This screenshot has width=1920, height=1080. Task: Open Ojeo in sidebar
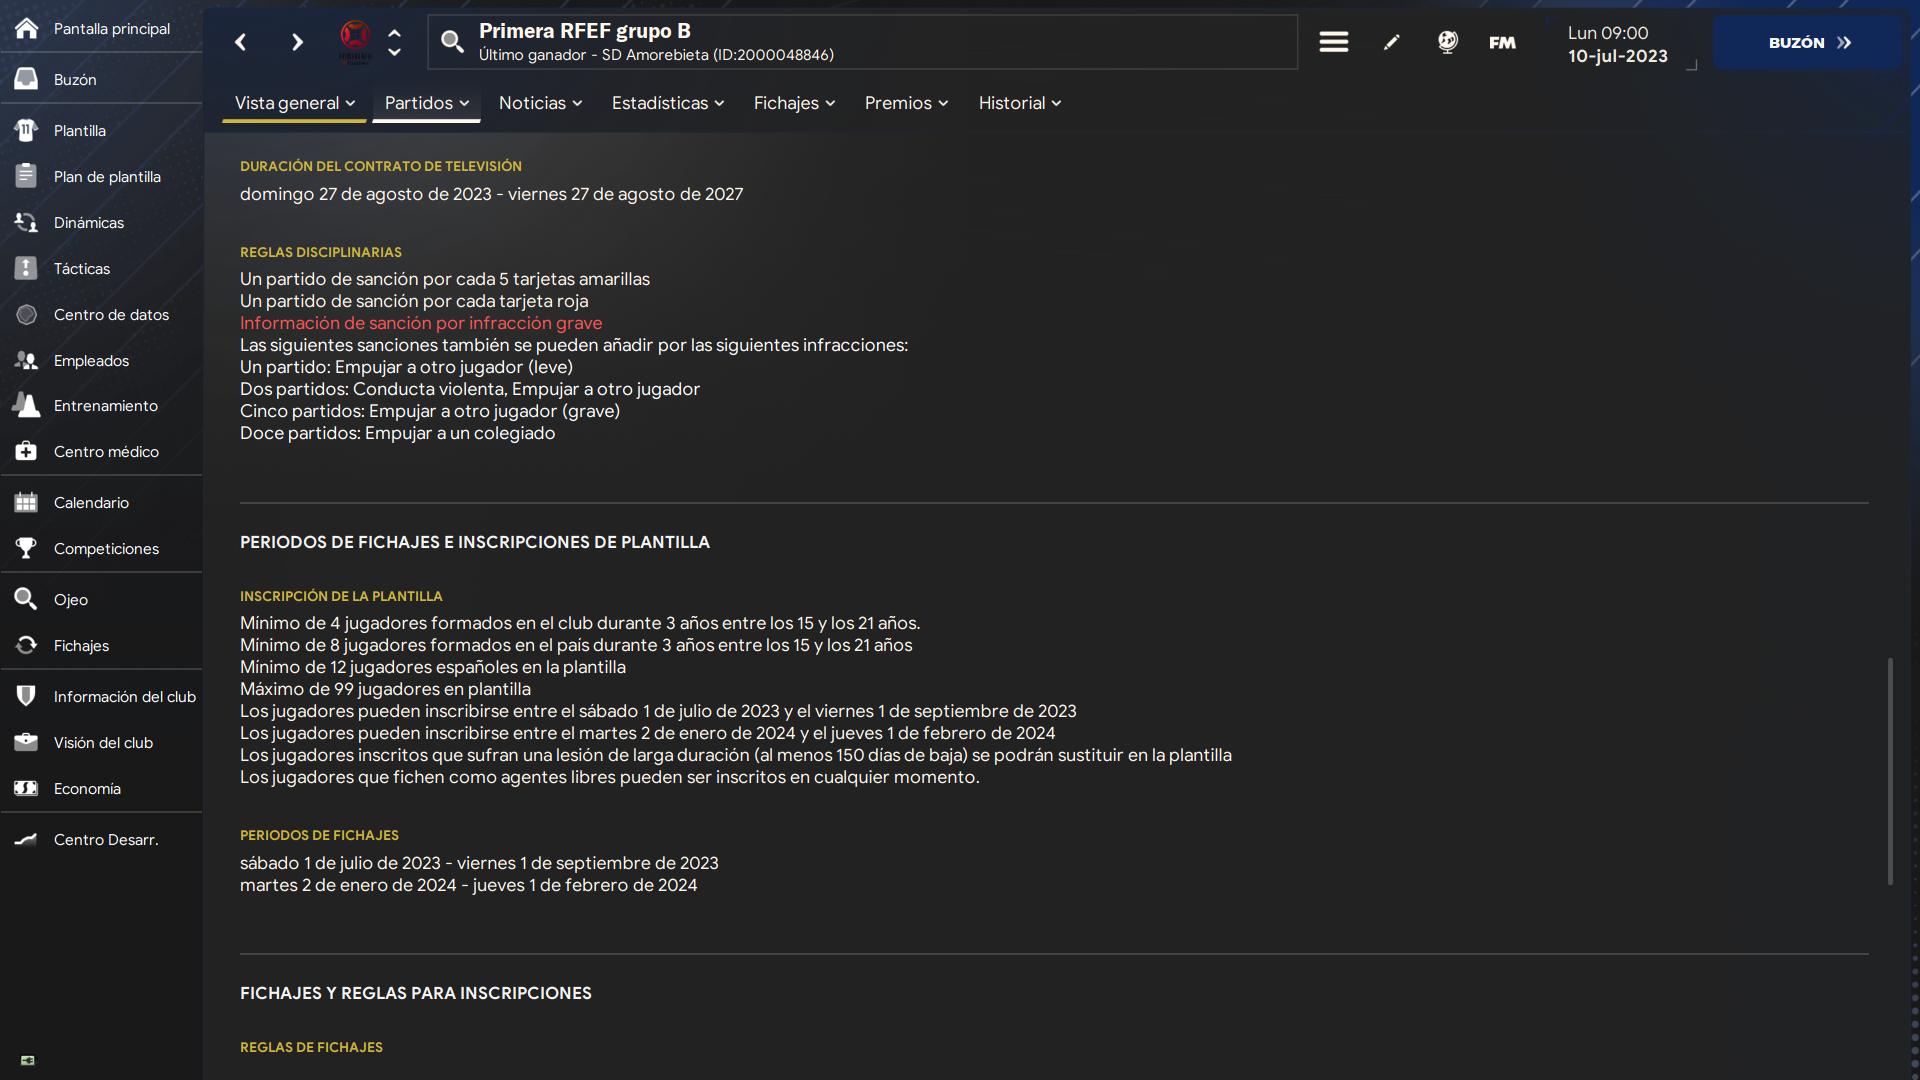[71, 599]
